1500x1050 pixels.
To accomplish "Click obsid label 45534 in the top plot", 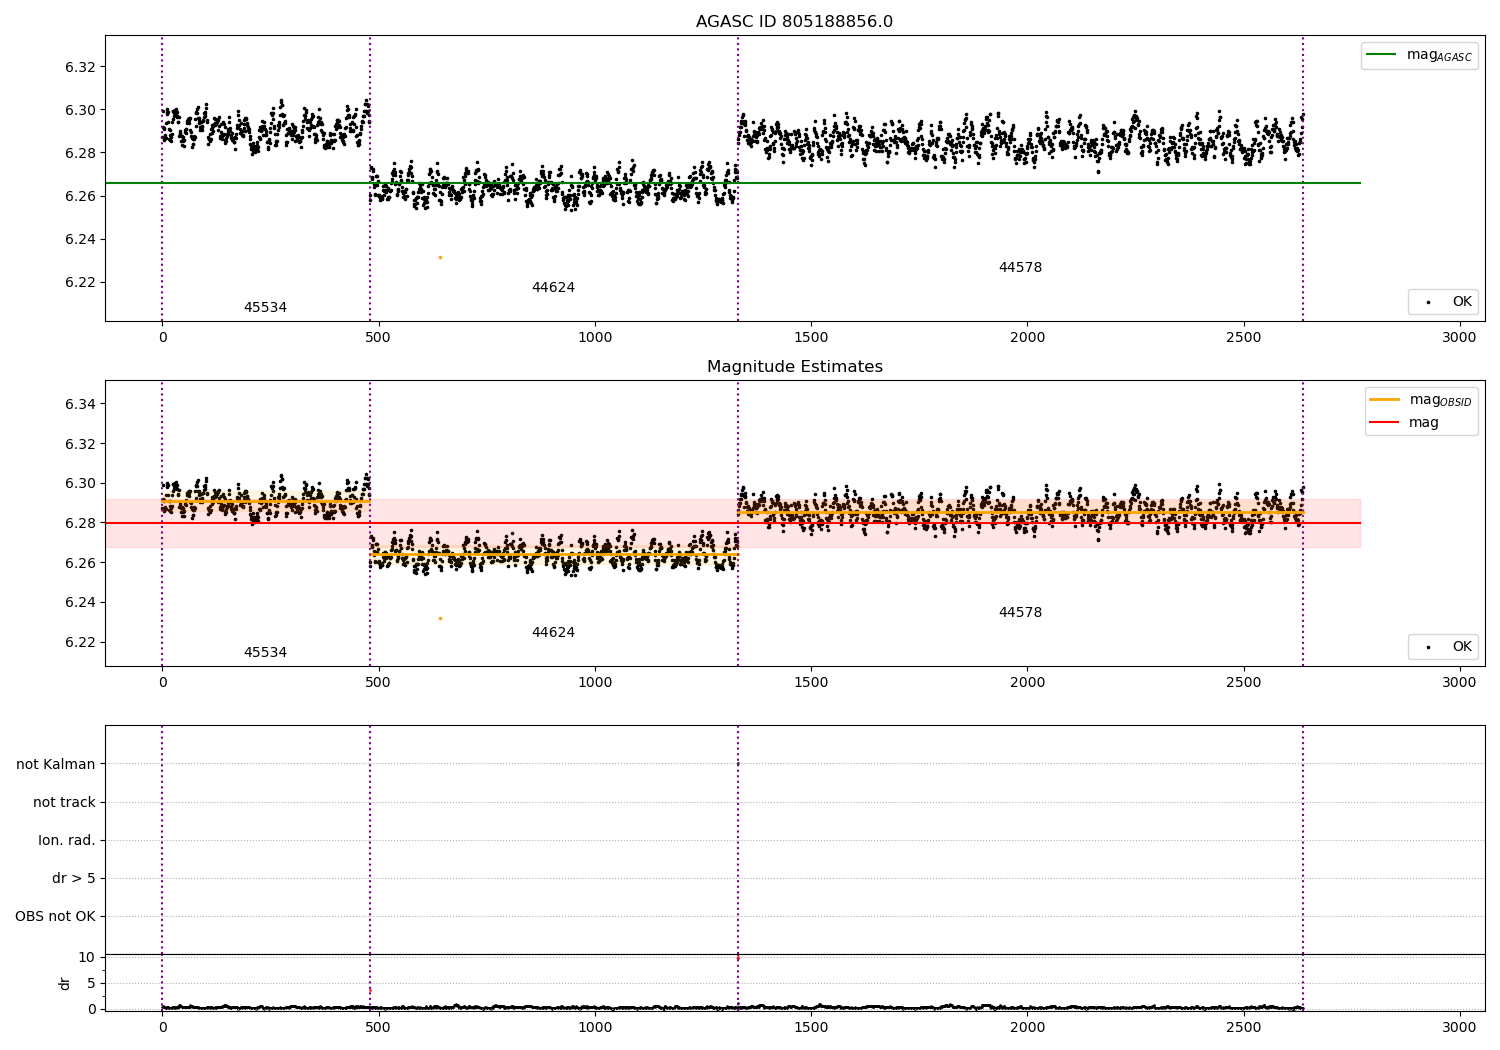I will coord(265,307).
